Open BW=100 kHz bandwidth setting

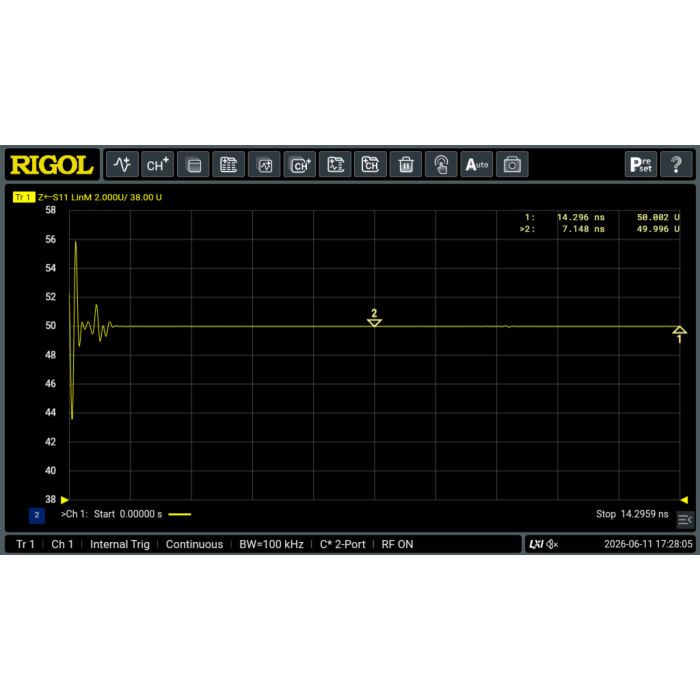(271, 544)
